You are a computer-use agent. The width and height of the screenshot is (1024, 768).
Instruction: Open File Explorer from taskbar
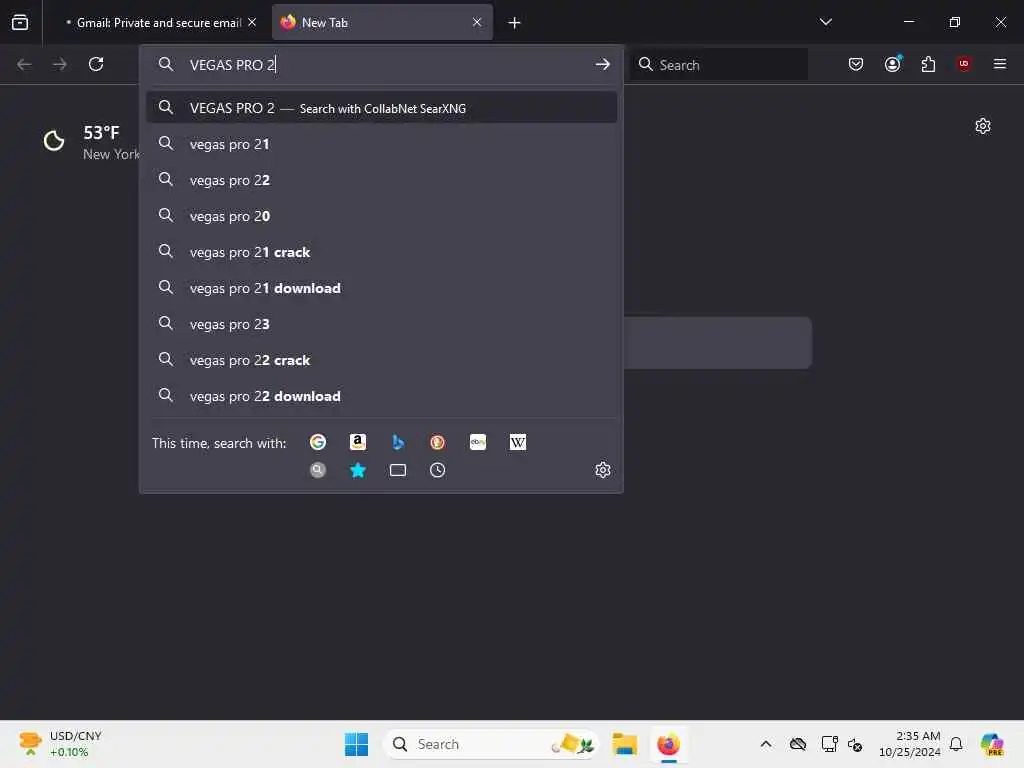tap(624, 744)
